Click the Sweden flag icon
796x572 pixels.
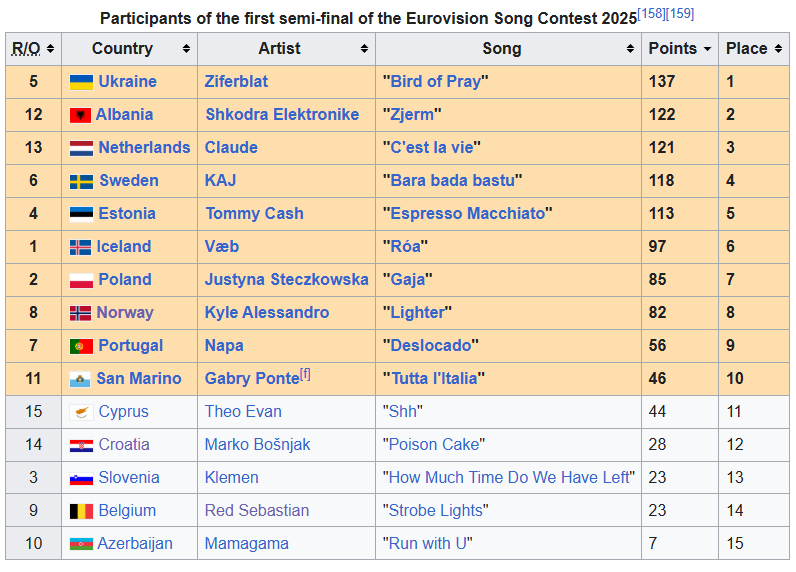[x=81, y=181]
